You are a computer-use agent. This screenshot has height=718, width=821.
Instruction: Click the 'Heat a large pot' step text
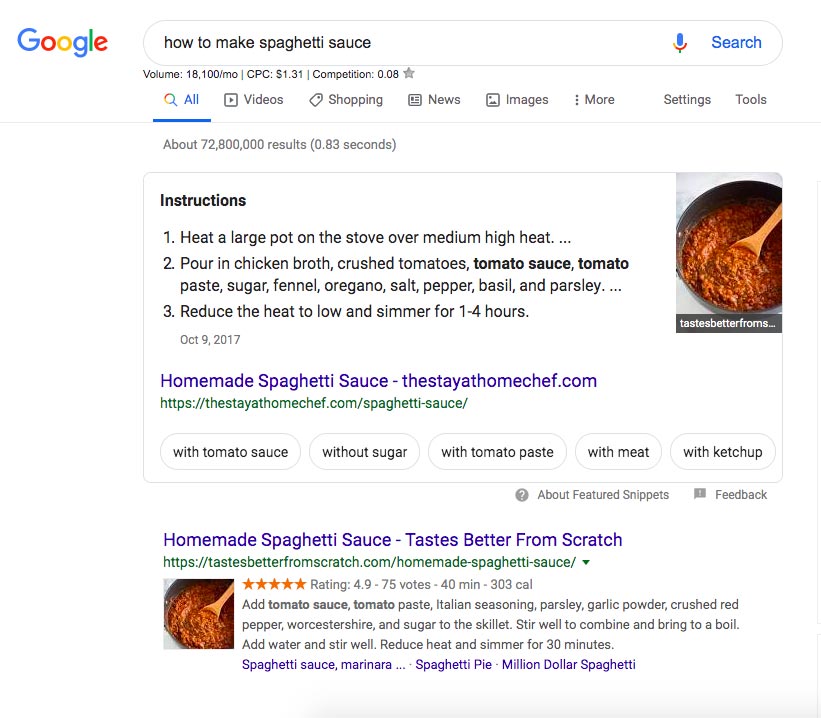(375, 238)
